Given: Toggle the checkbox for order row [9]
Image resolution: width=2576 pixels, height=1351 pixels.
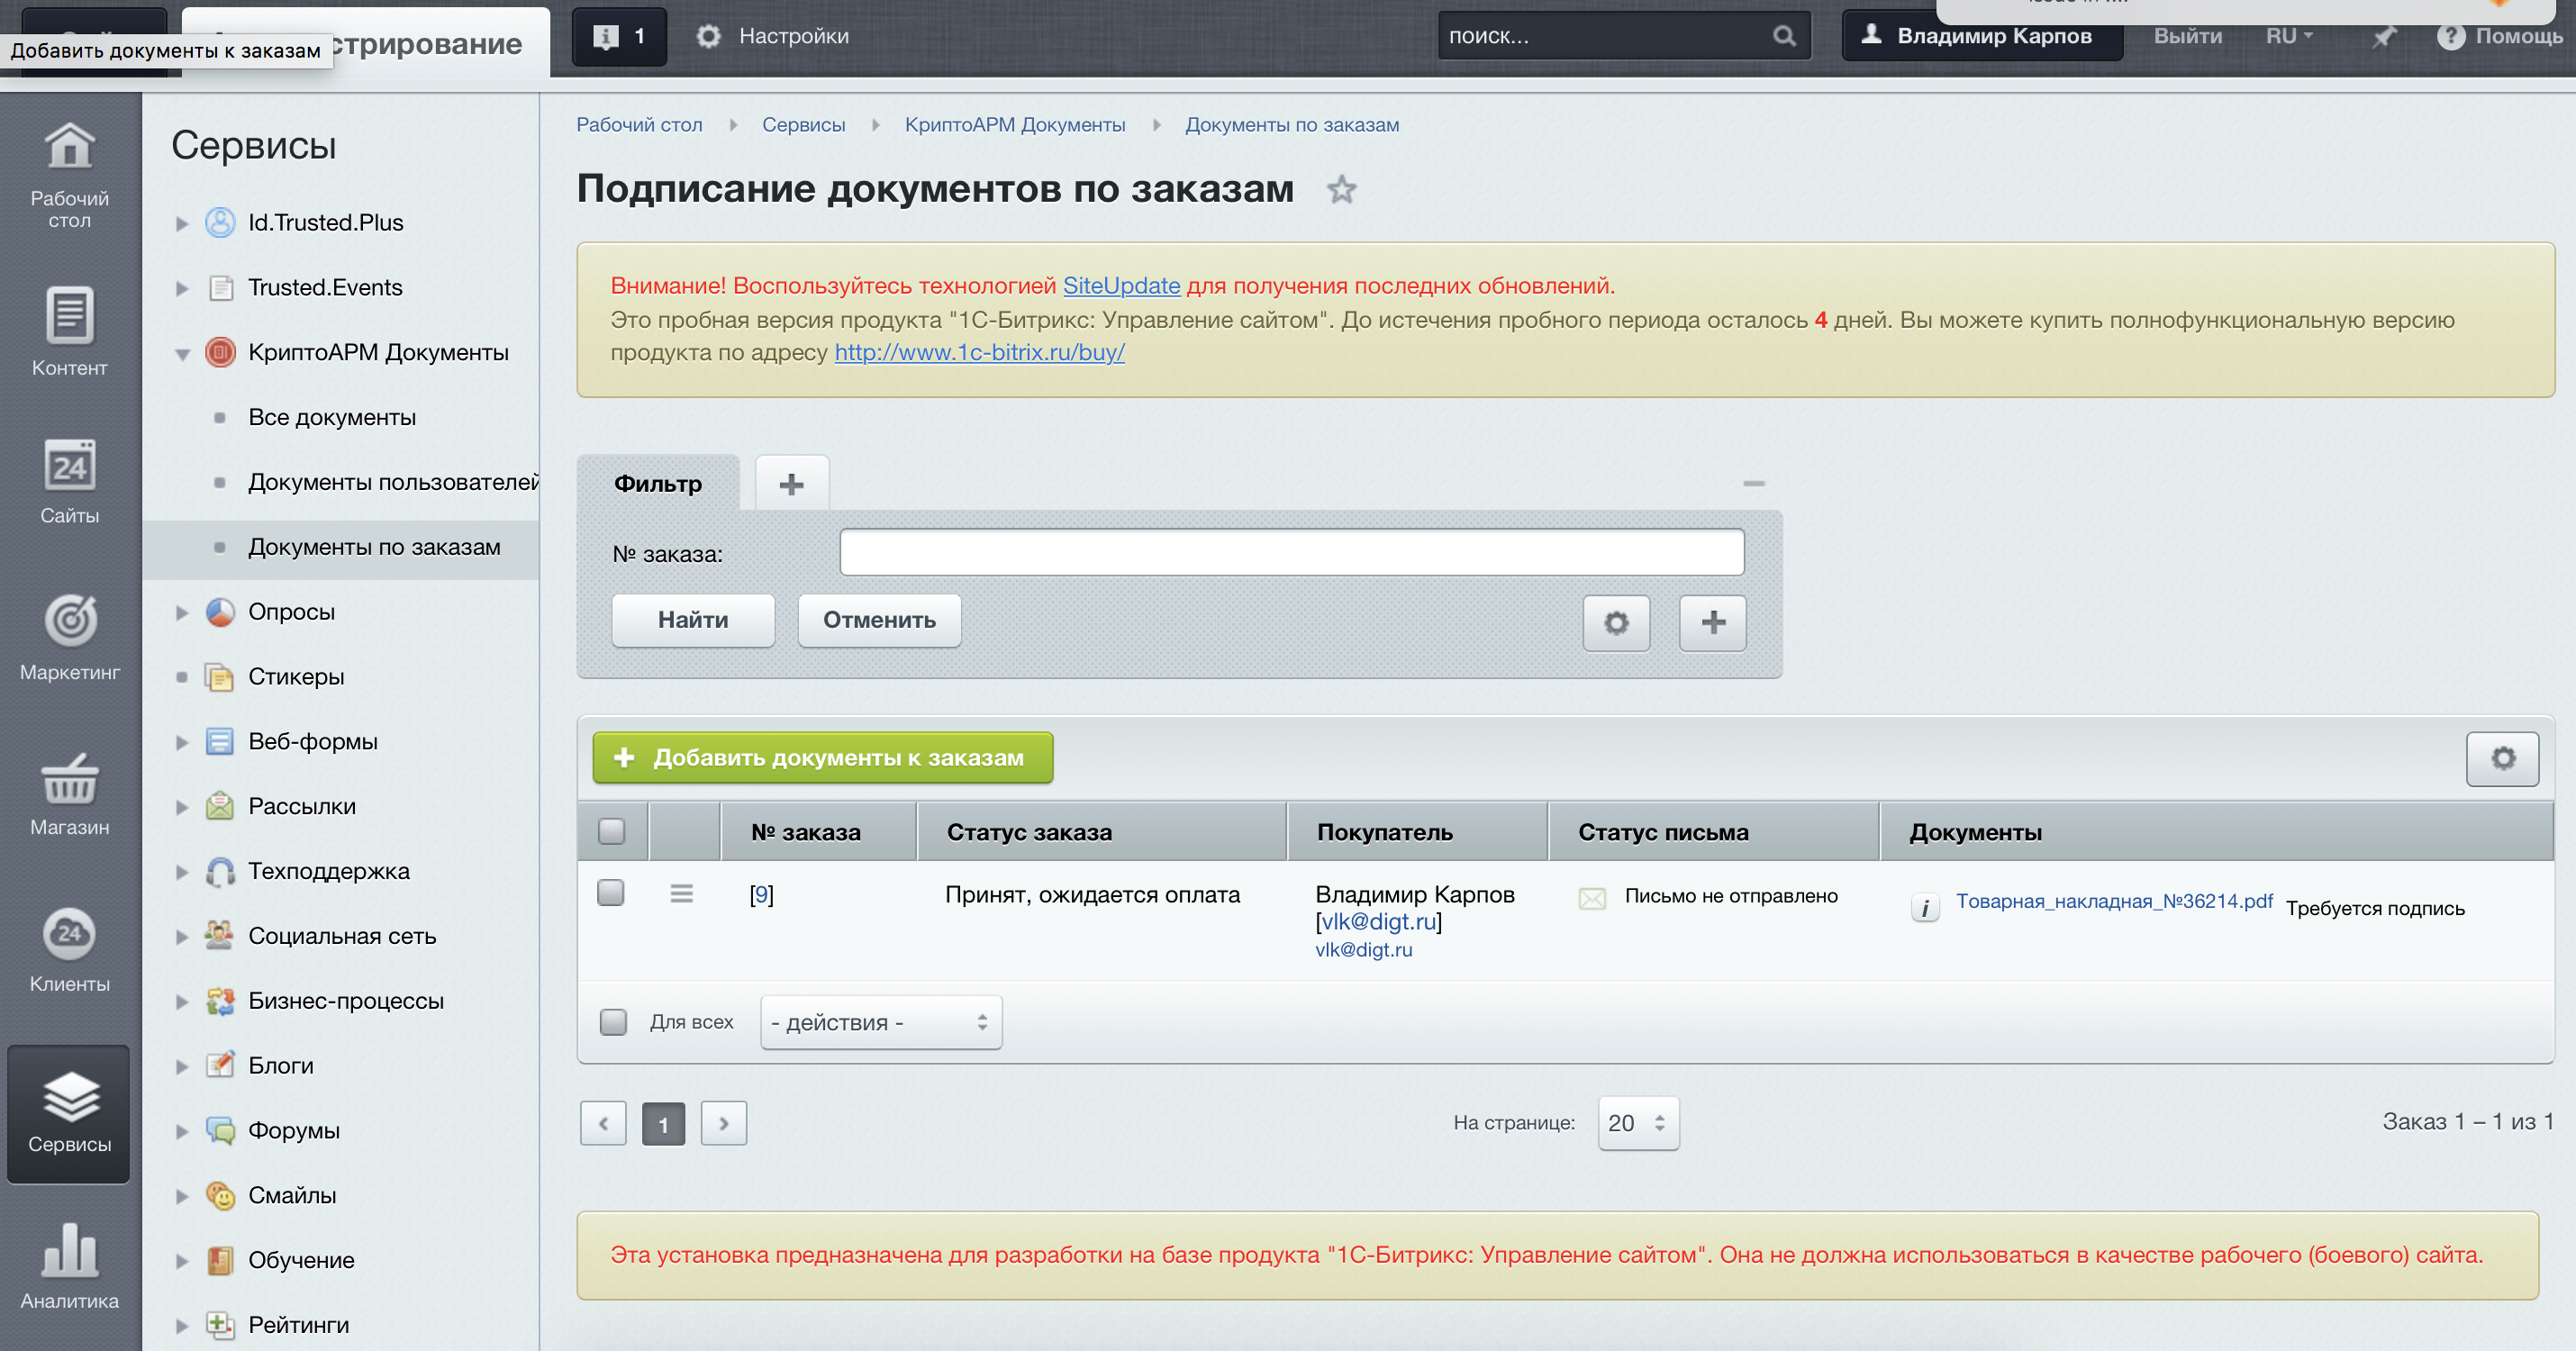Looking at the screenshot, I should click(610, 893).
